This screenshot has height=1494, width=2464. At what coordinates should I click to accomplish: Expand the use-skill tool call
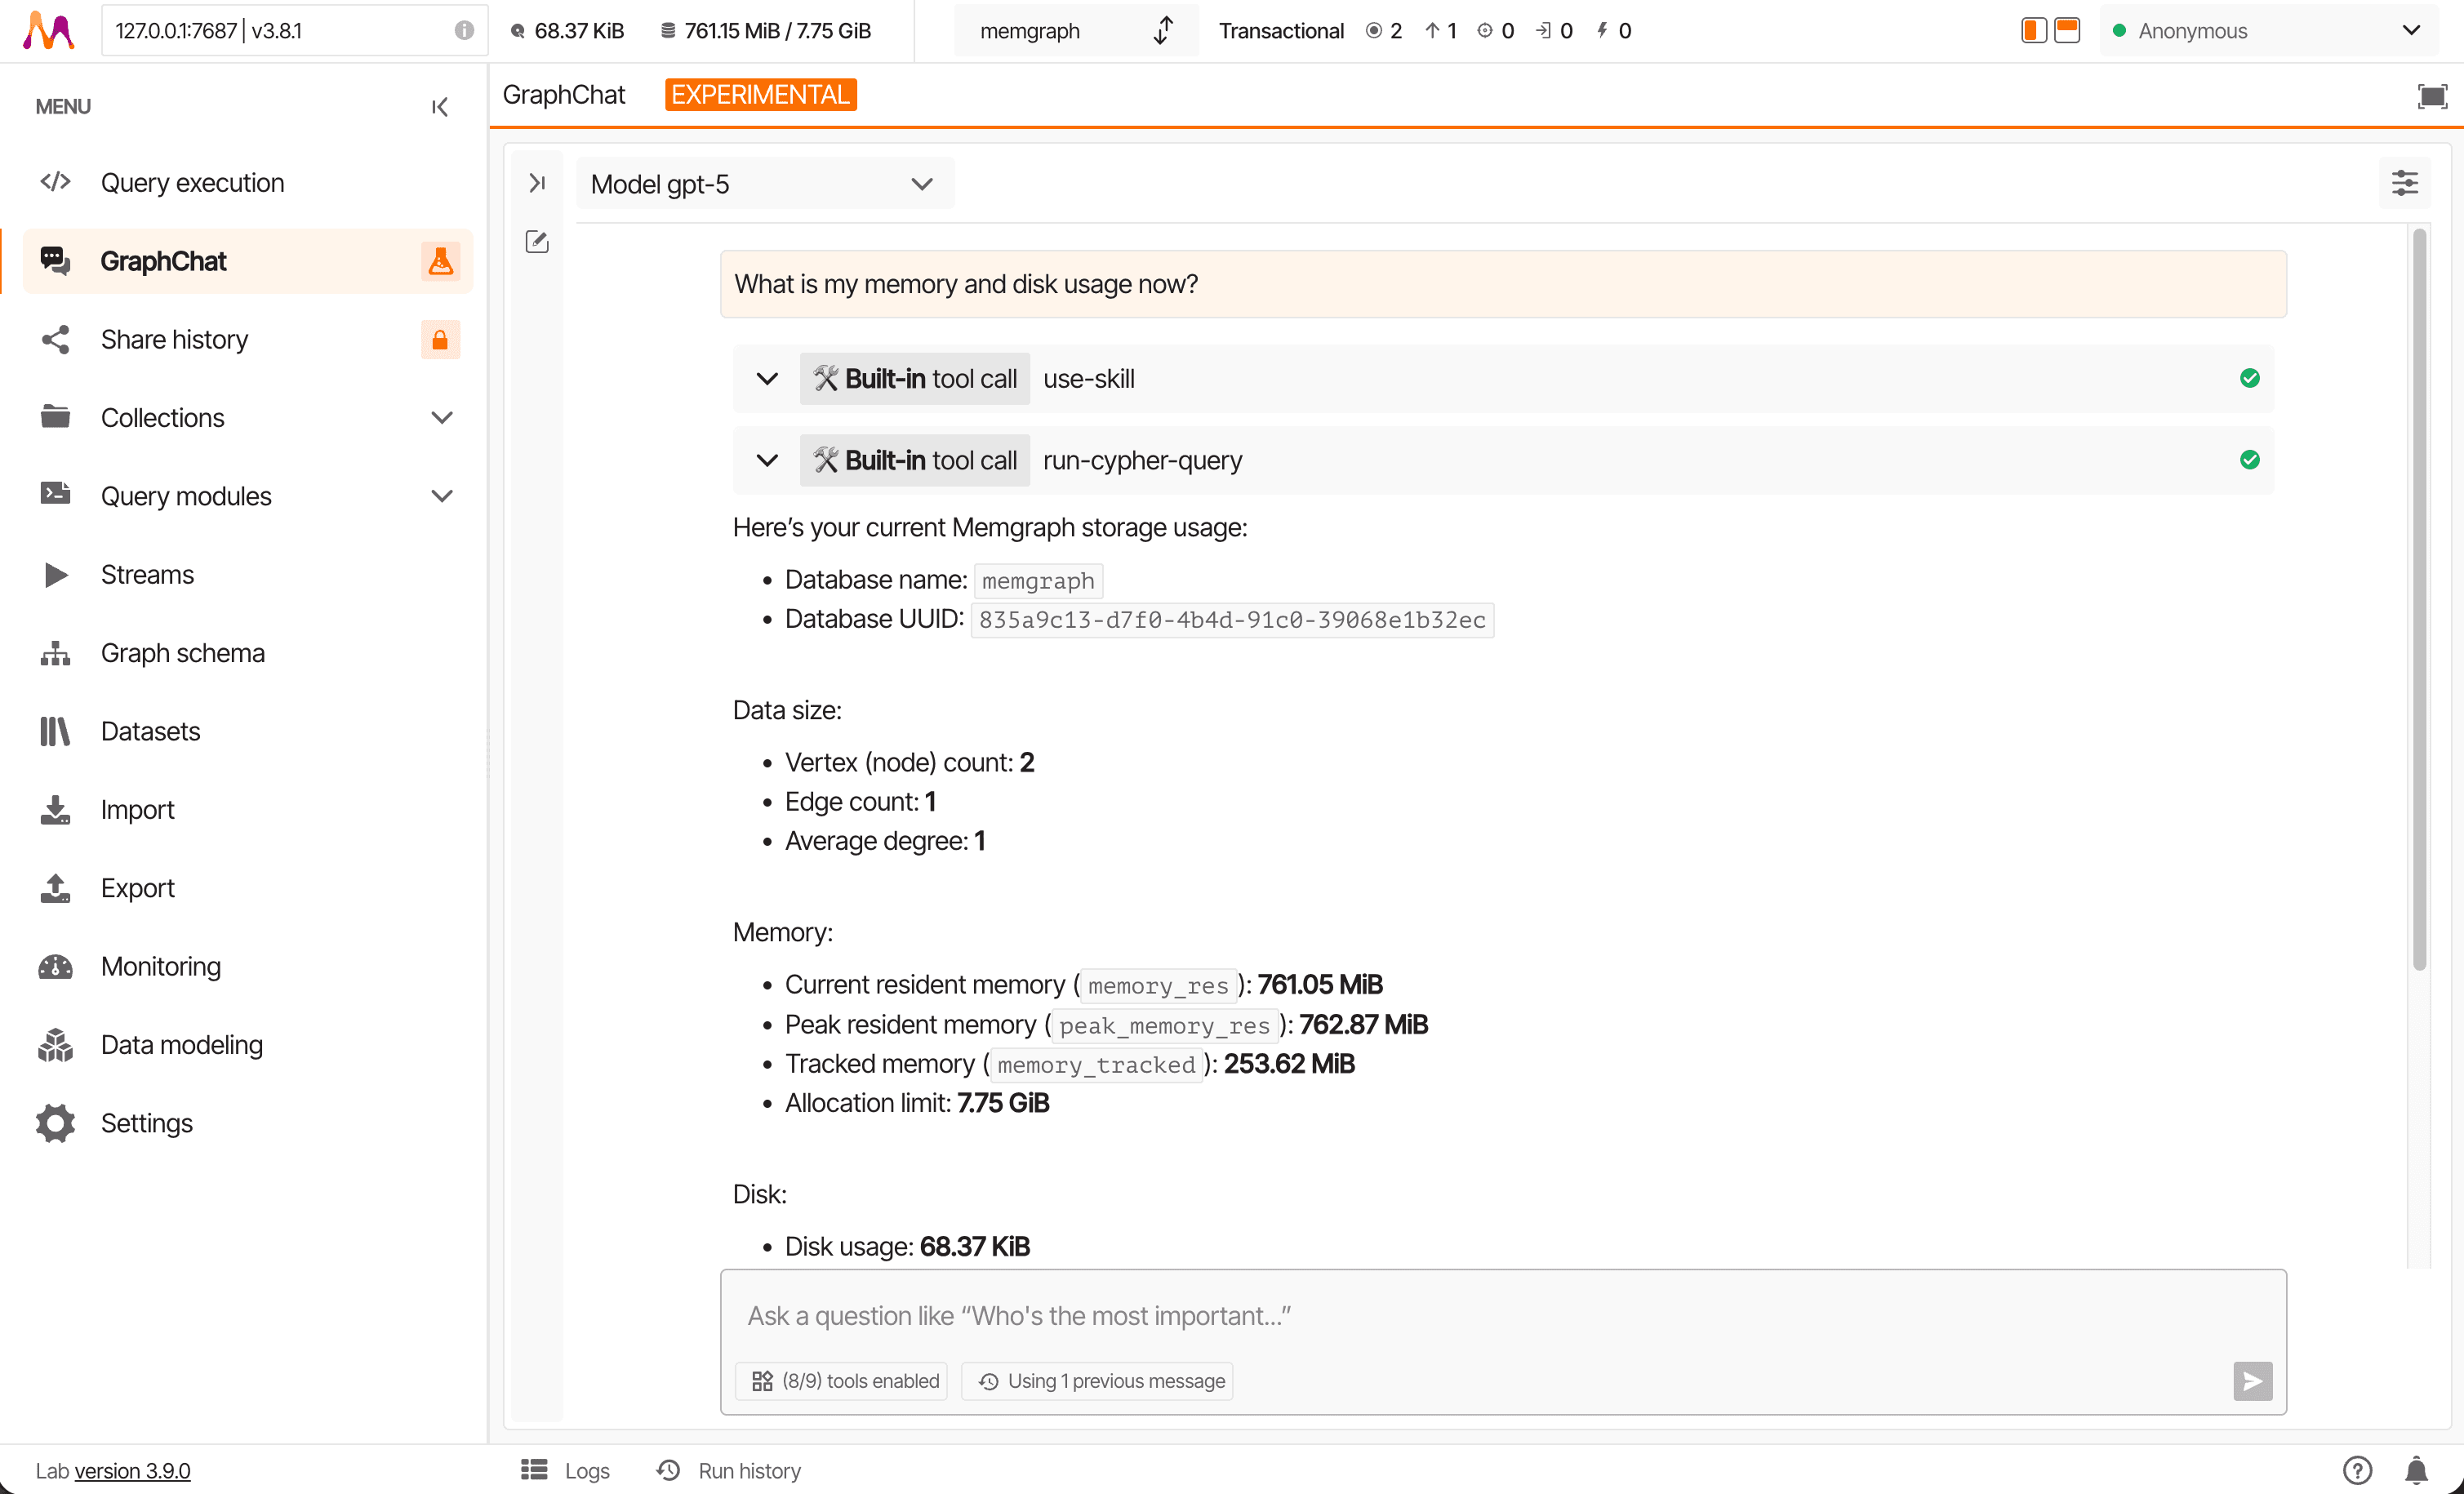(767, 379)
